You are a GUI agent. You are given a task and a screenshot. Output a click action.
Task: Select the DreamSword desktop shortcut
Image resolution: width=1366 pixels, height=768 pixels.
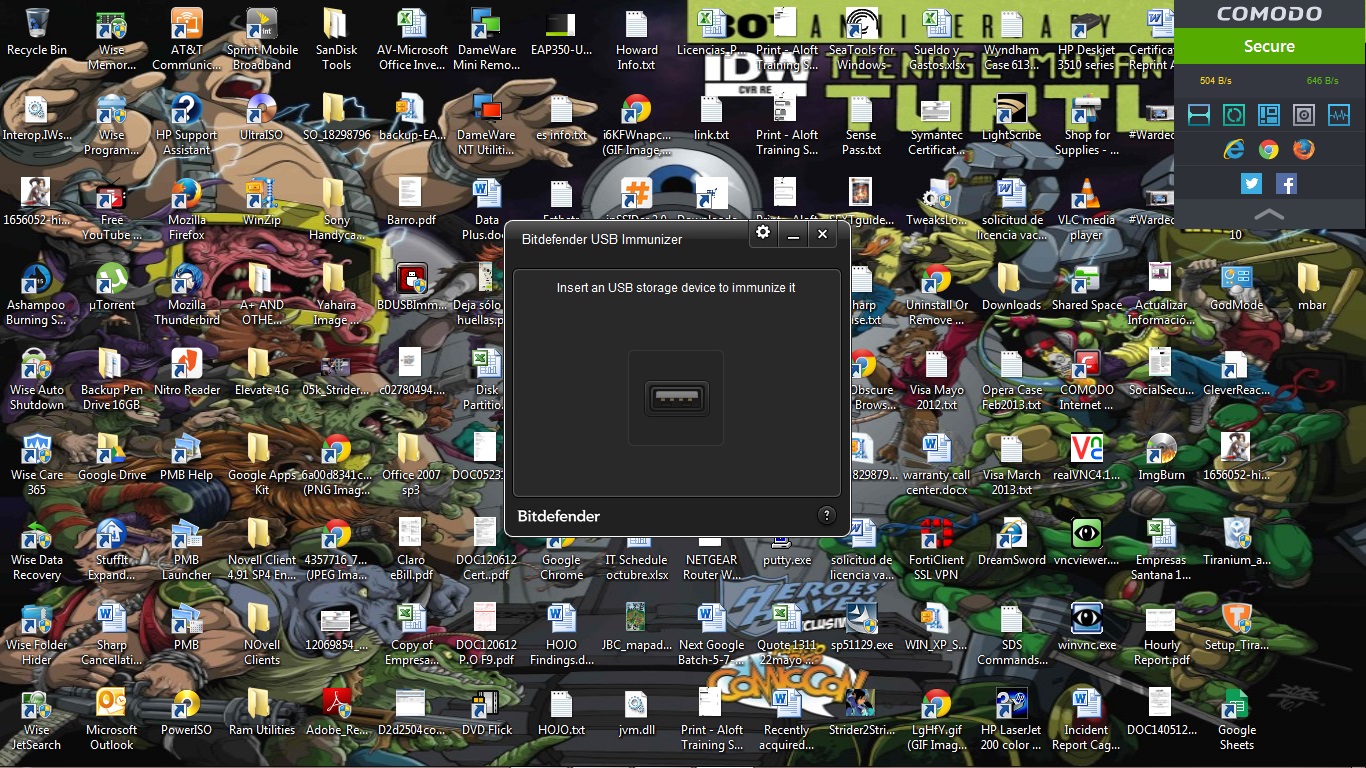click(x=1012, y=542)
